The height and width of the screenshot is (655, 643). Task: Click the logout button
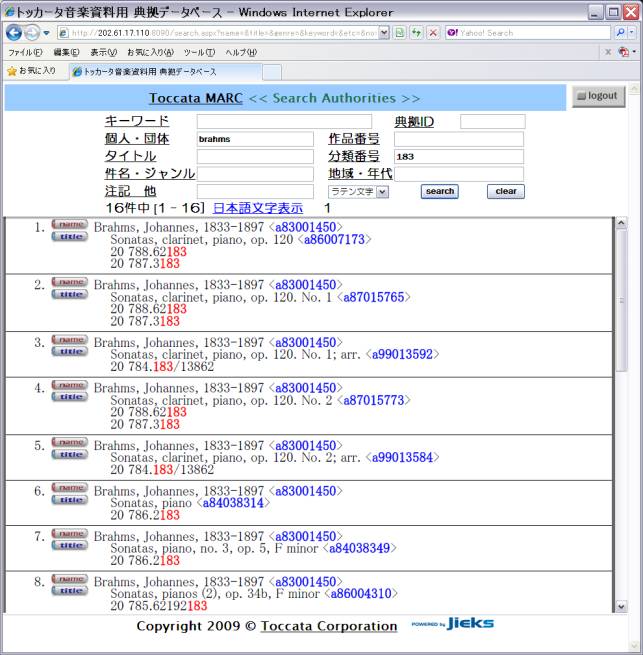point(598,96)
